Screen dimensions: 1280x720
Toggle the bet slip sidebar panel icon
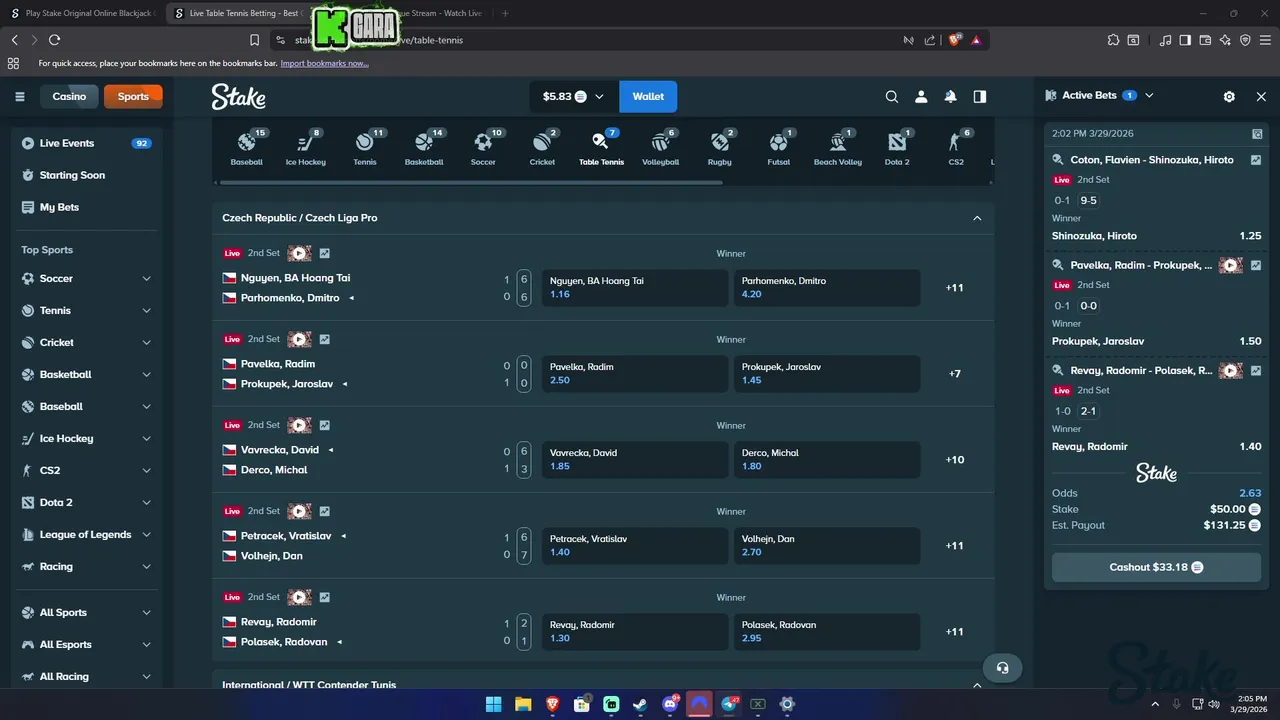tap(980, 97)
